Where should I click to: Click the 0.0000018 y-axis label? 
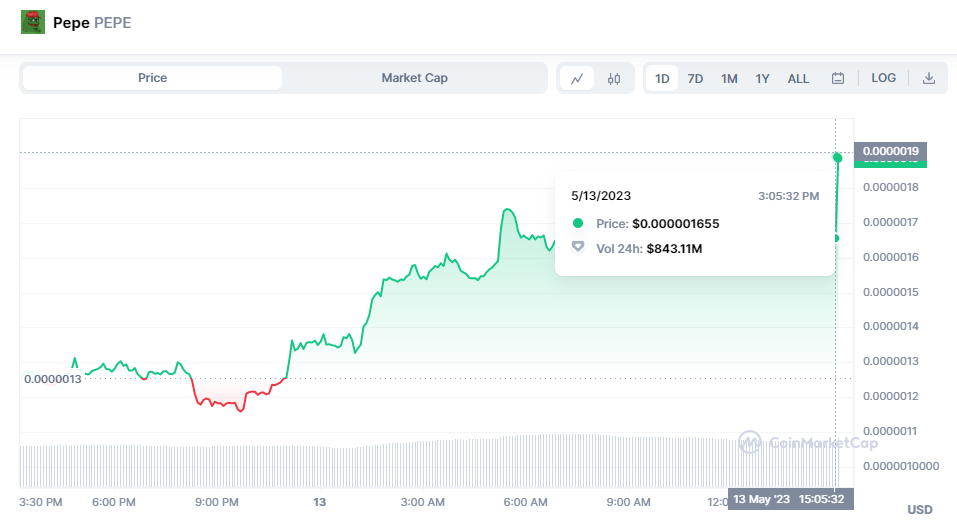[x=890, y=187]
